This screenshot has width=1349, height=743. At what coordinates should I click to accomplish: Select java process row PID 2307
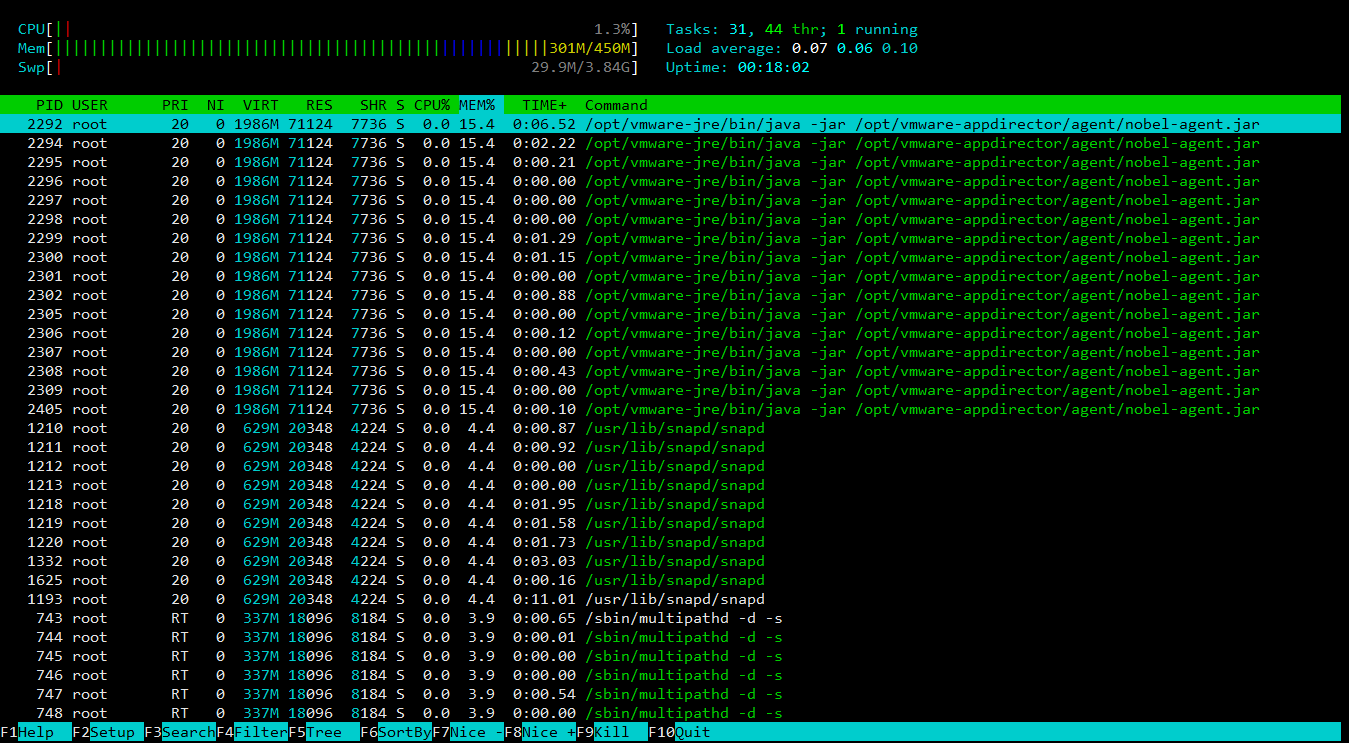click(x=670, y=352)
